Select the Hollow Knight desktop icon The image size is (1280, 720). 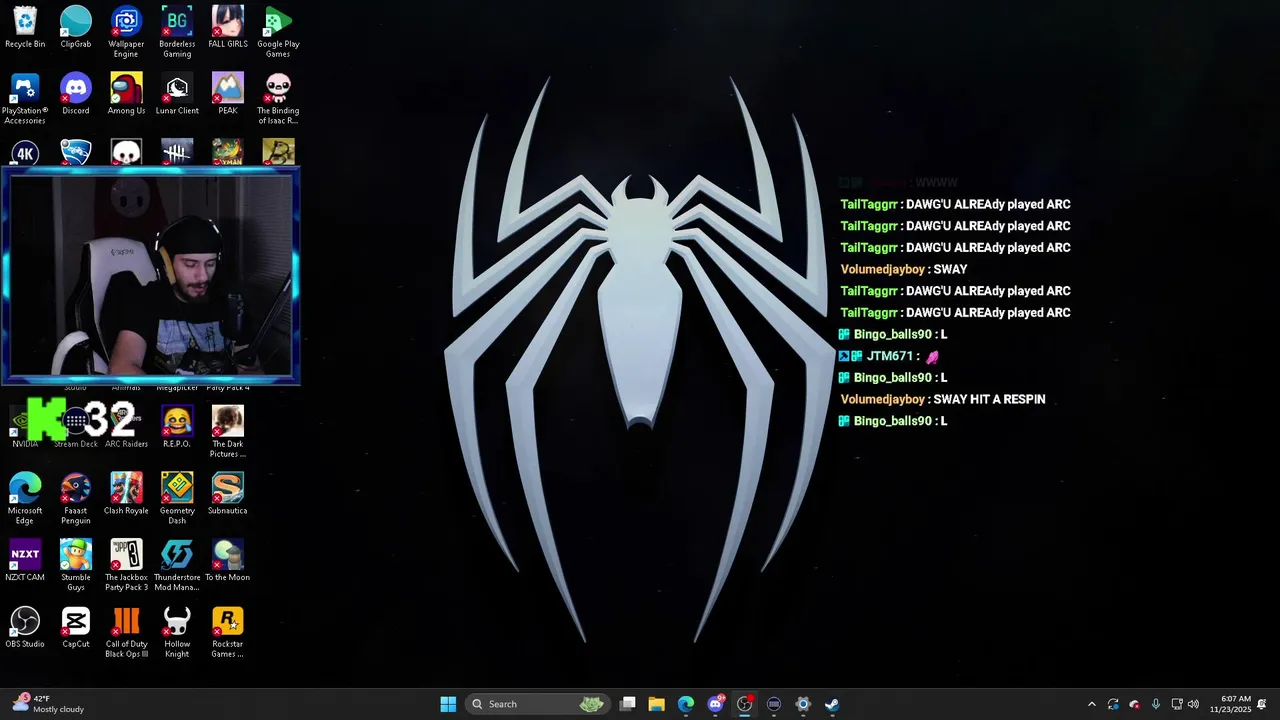177,632
